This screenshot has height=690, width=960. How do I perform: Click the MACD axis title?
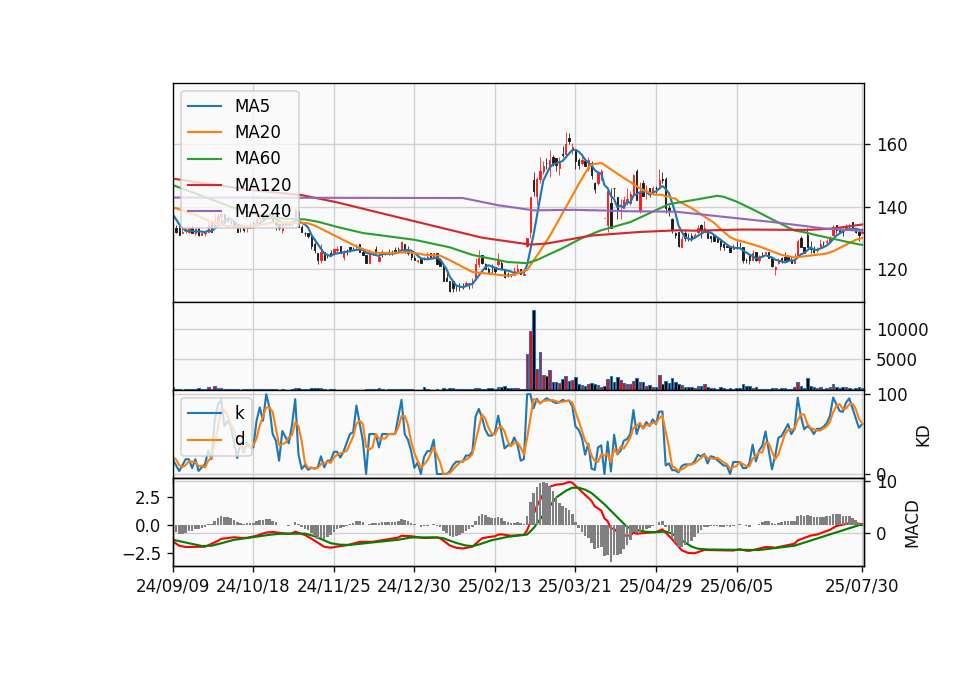tap(912, 524)
